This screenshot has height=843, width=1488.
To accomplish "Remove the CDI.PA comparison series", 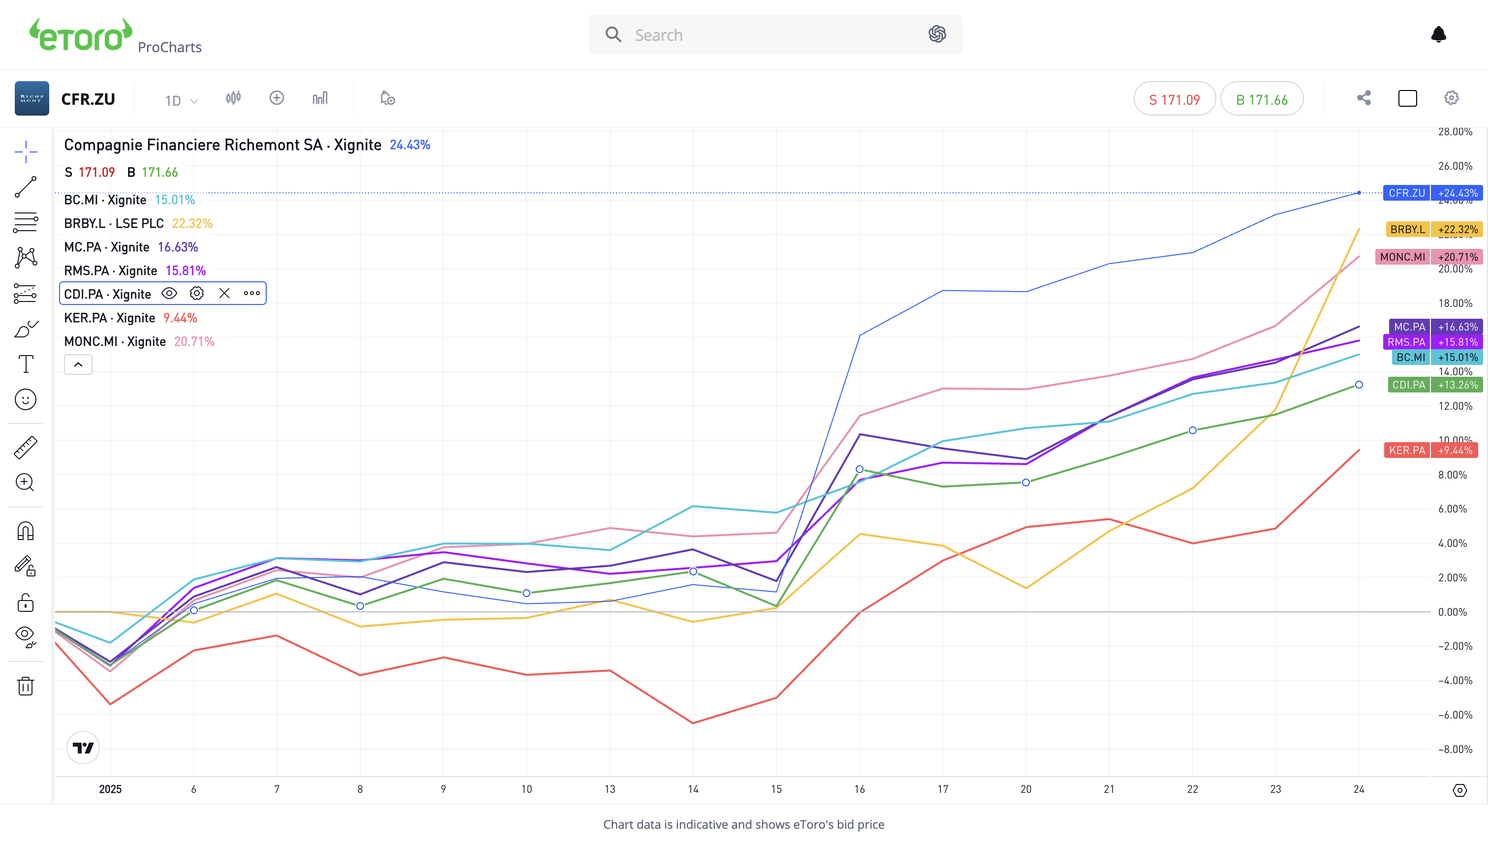I will pyautogui.click(x=224, y=294).
